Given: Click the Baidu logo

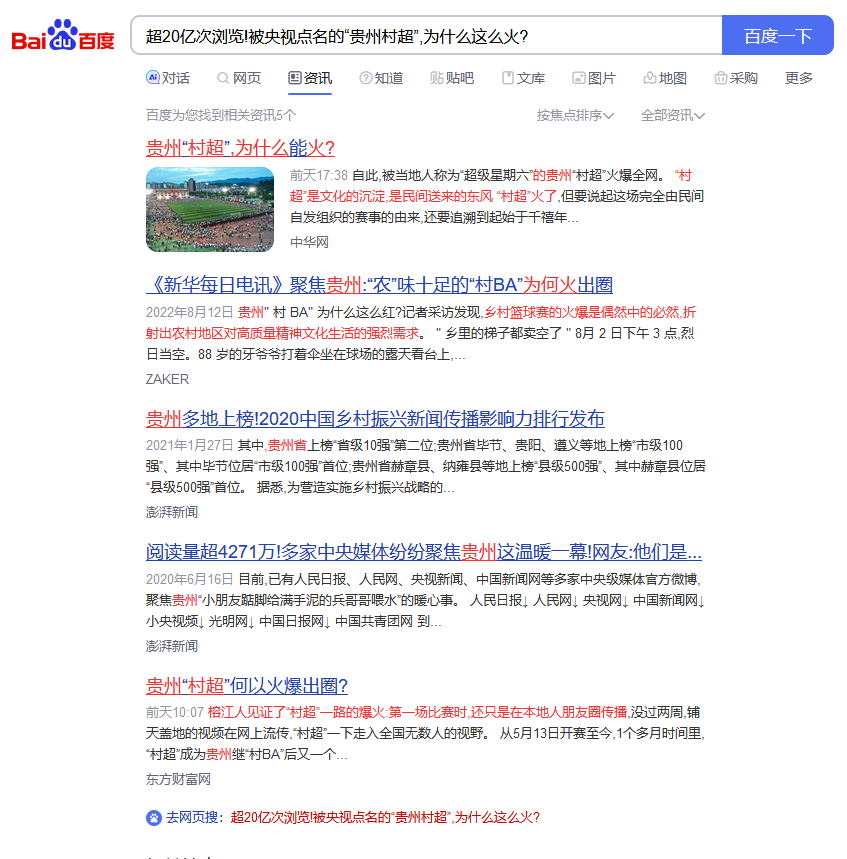Looking at the screenshot, I should (x=63, y=36).
